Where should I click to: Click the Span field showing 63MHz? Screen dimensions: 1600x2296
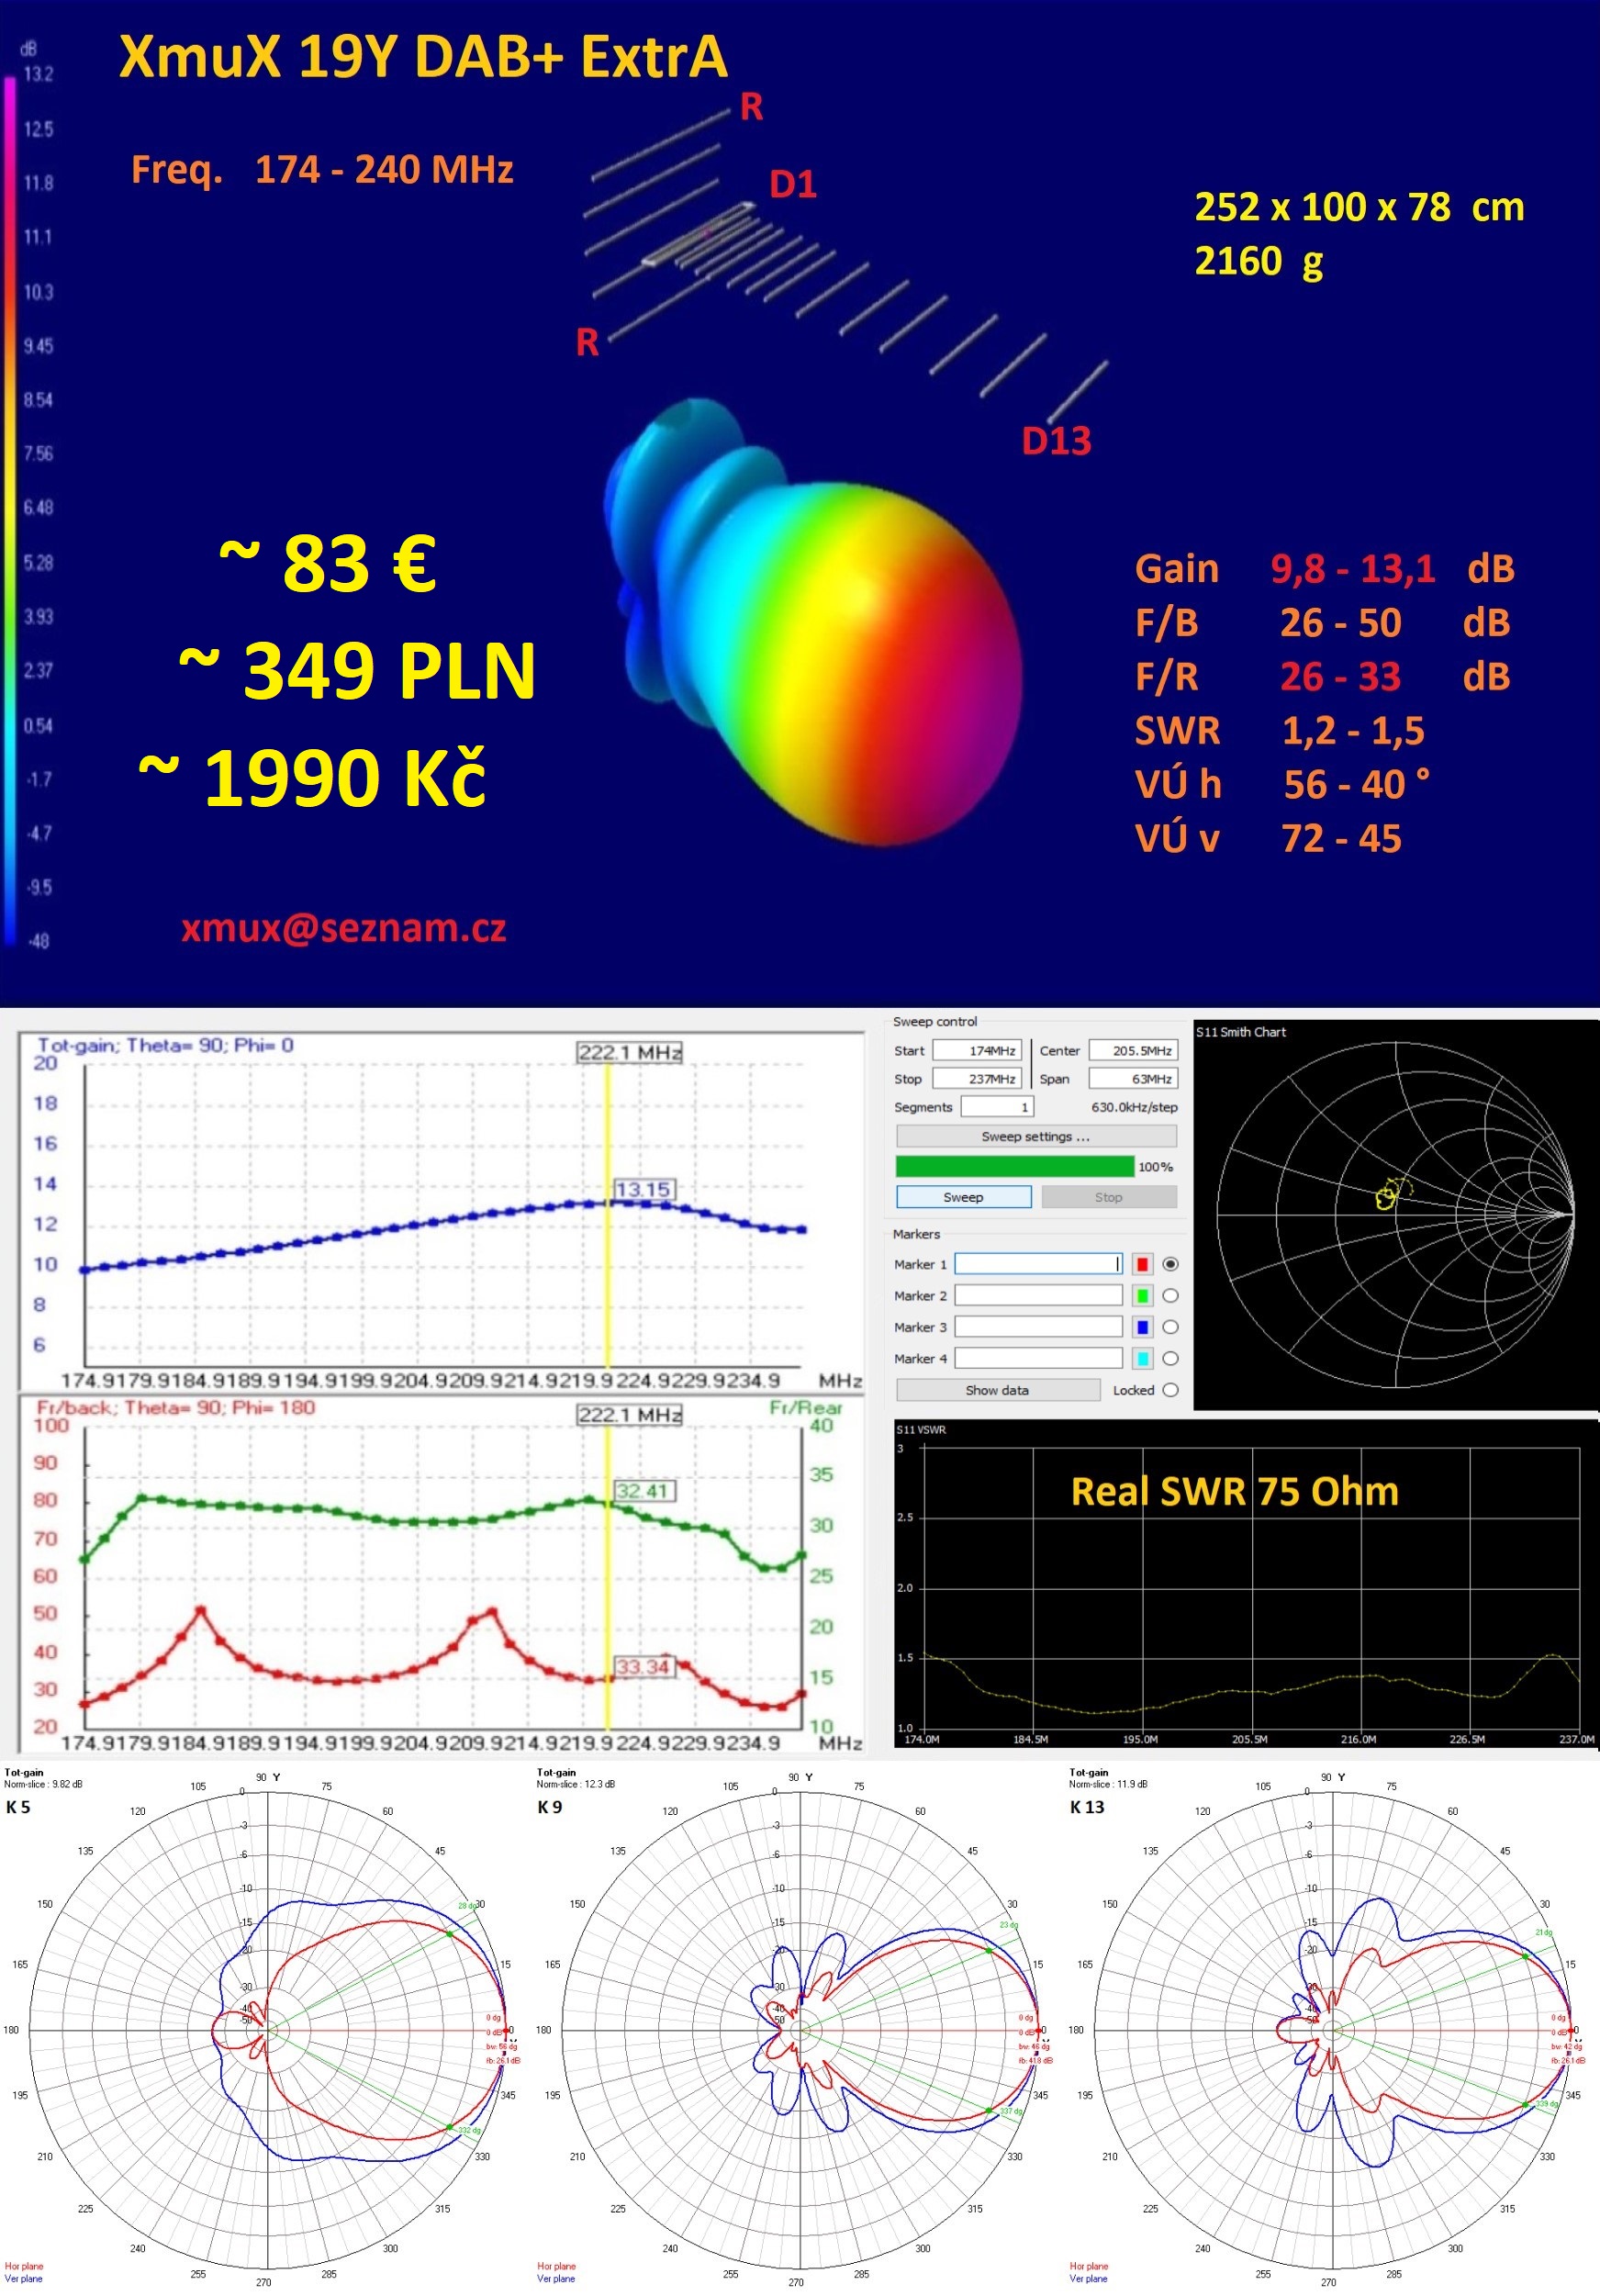tap(1133, 1078)
